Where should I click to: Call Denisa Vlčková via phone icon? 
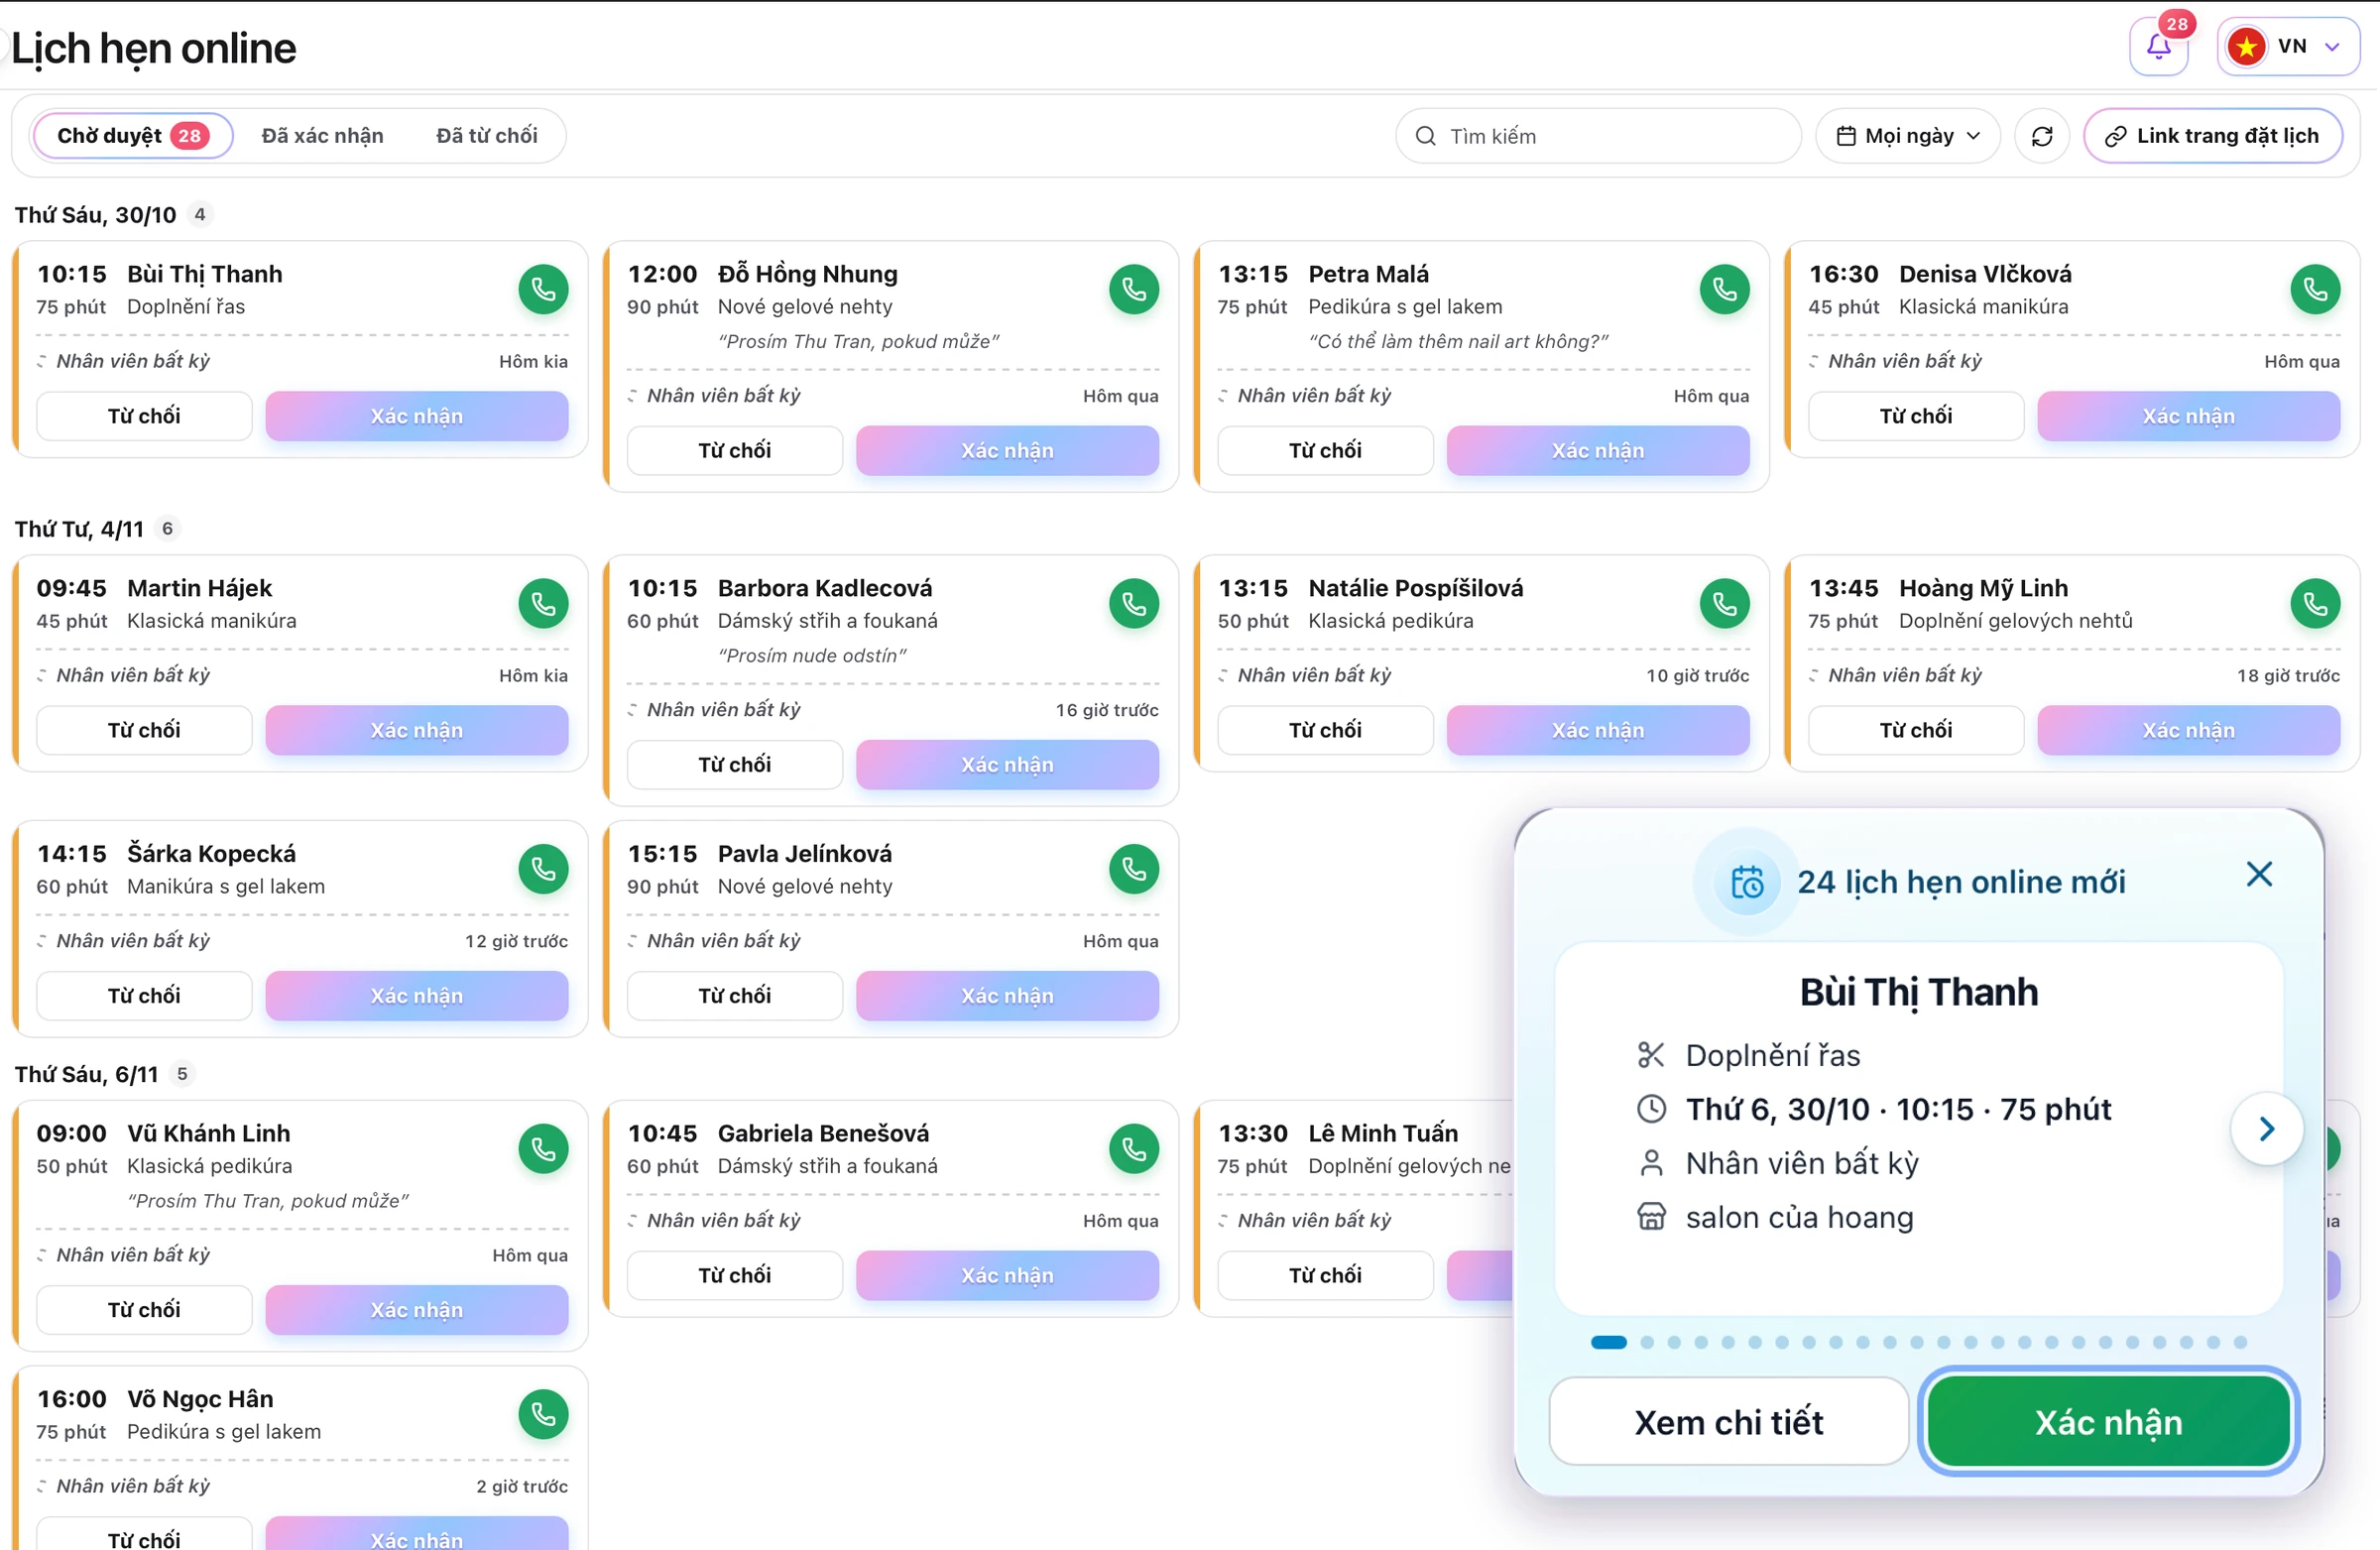[2315, 290]
